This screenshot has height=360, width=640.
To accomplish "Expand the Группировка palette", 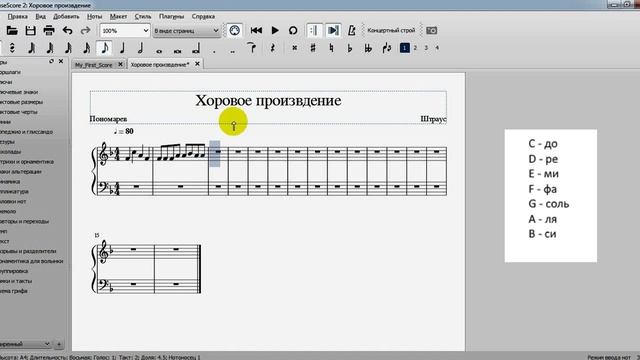I will coord(14,271).
